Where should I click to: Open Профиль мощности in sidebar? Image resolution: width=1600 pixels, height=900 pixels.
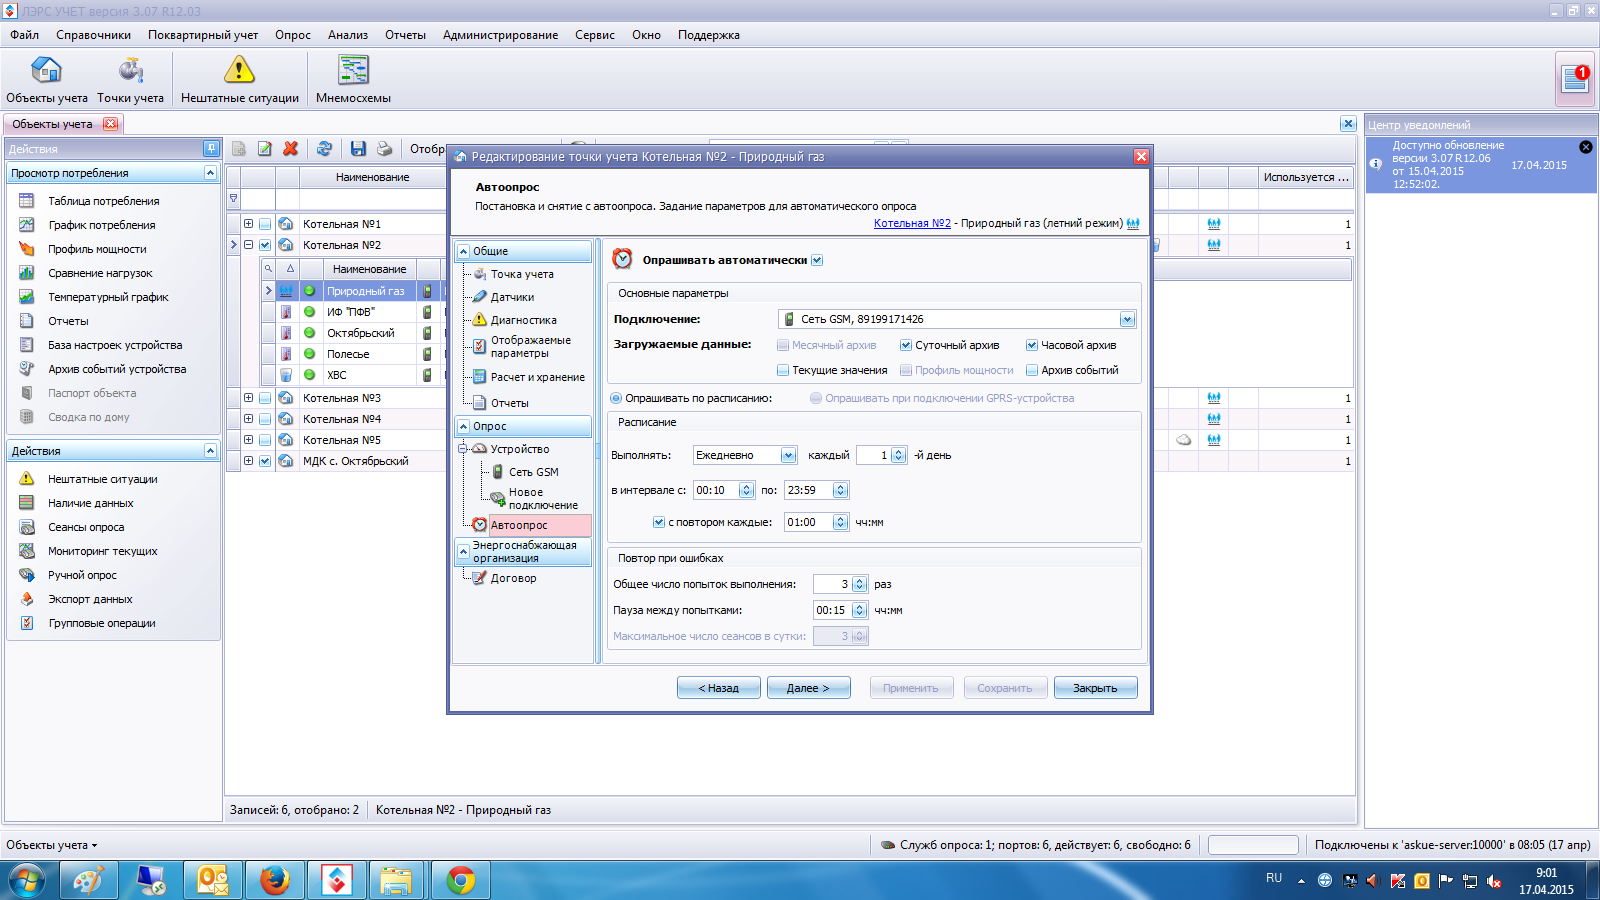click(x=97, y=249)
